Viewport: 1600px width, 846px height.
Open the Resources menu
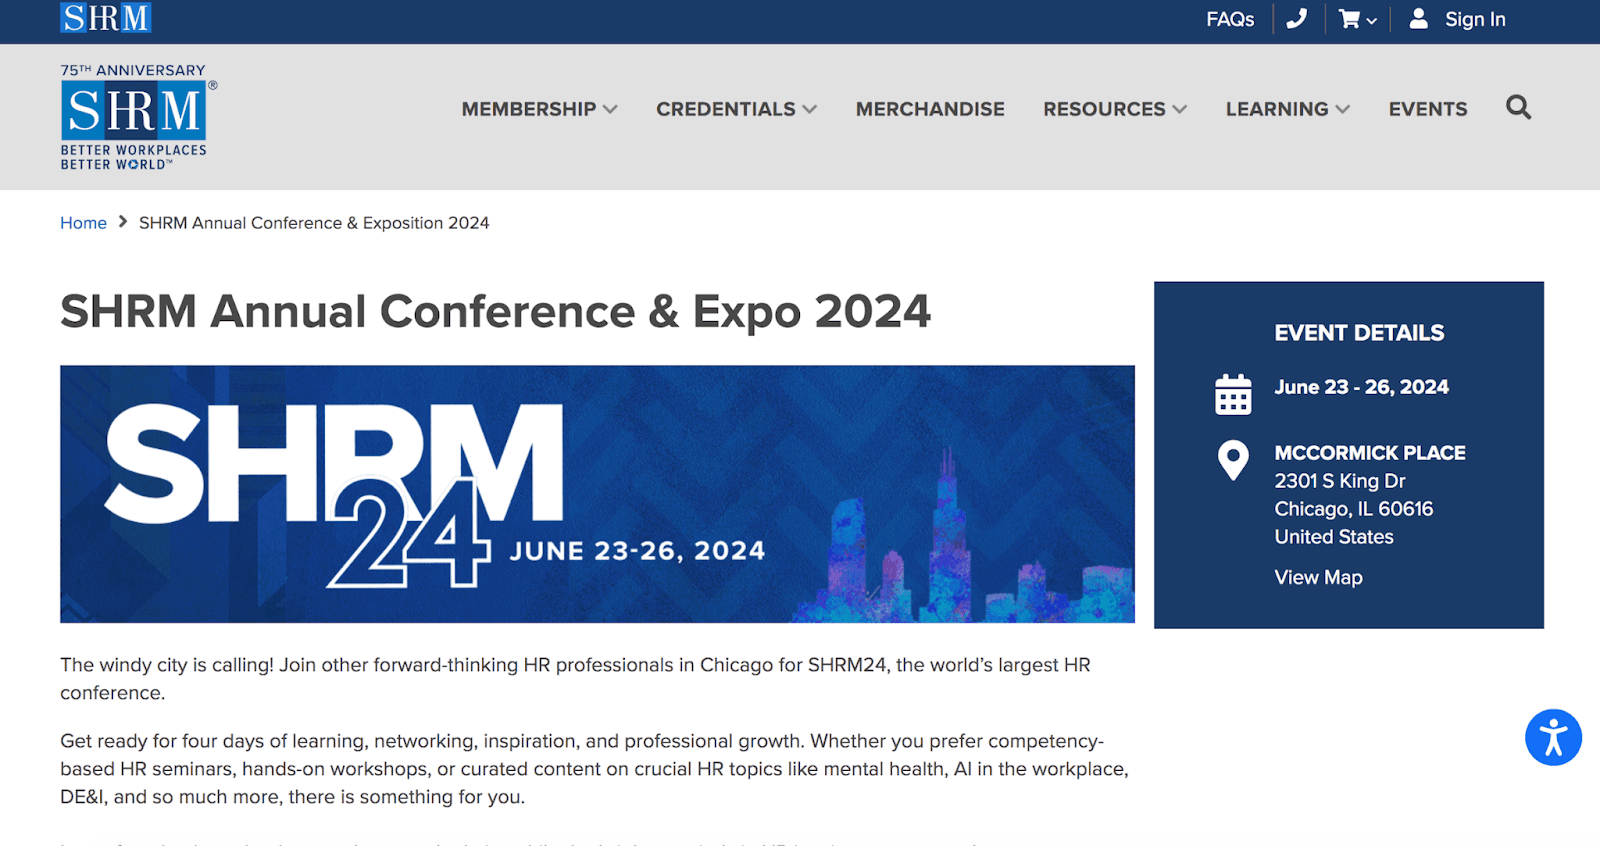click(x=1104, y=109)
